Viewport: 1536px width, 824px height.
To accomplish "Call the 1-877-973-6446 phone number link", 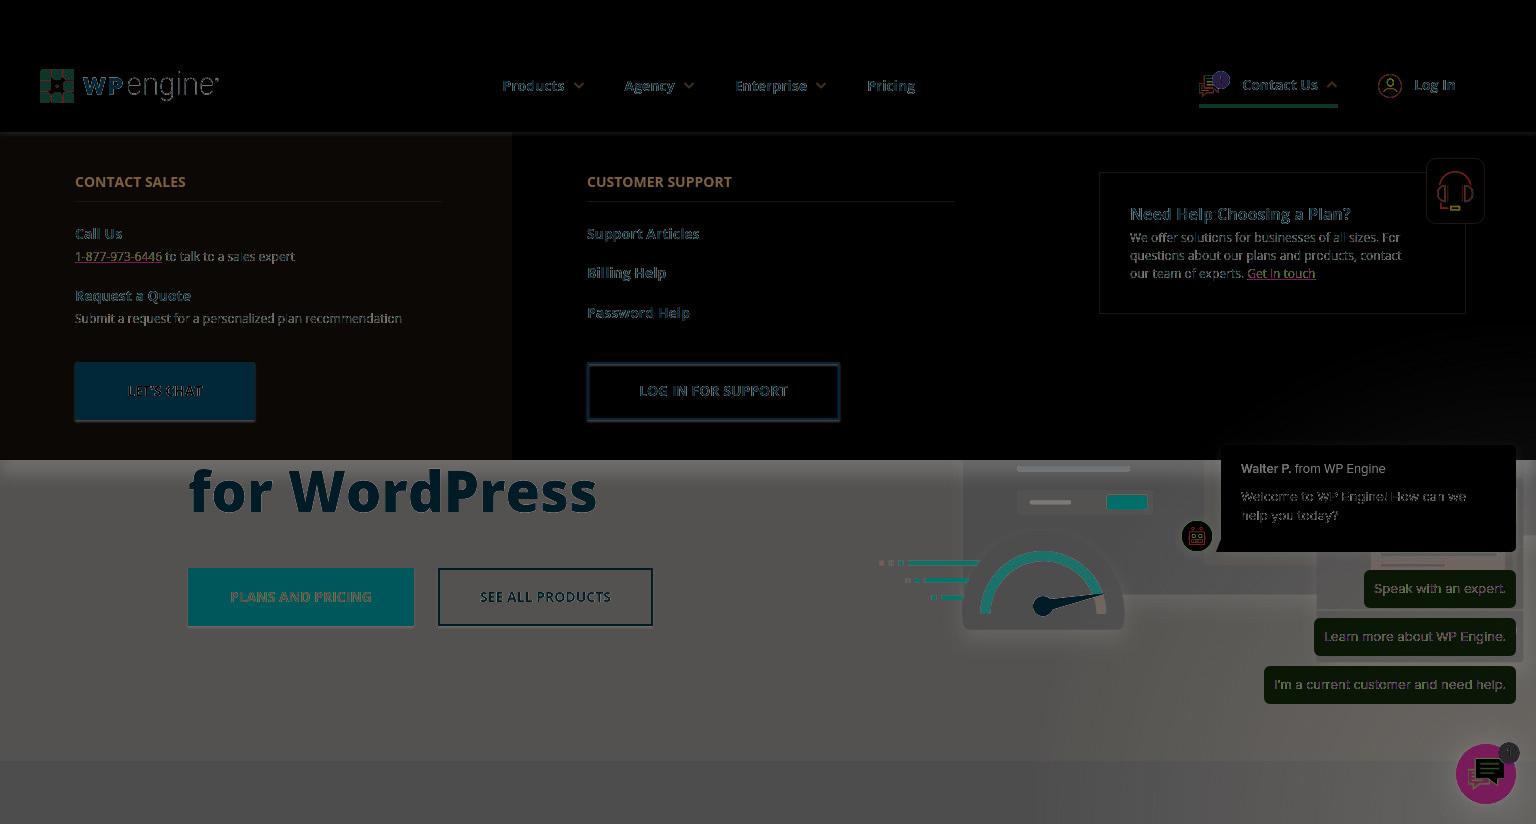I will [118, 257].
